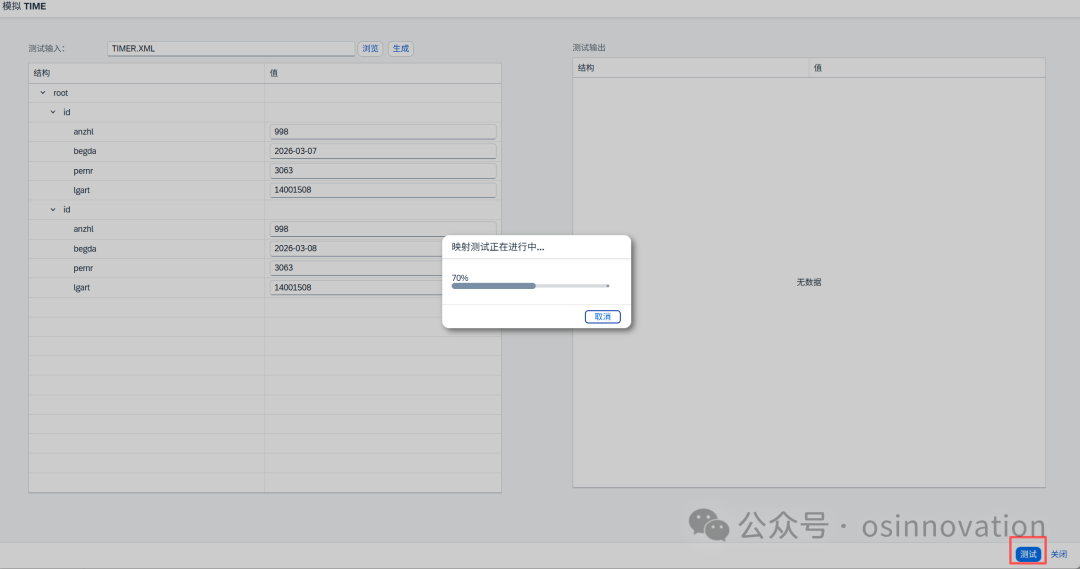Click the TIMER.XML test input field
Viewport: 1080px width, 569px height.
point(231,48)
